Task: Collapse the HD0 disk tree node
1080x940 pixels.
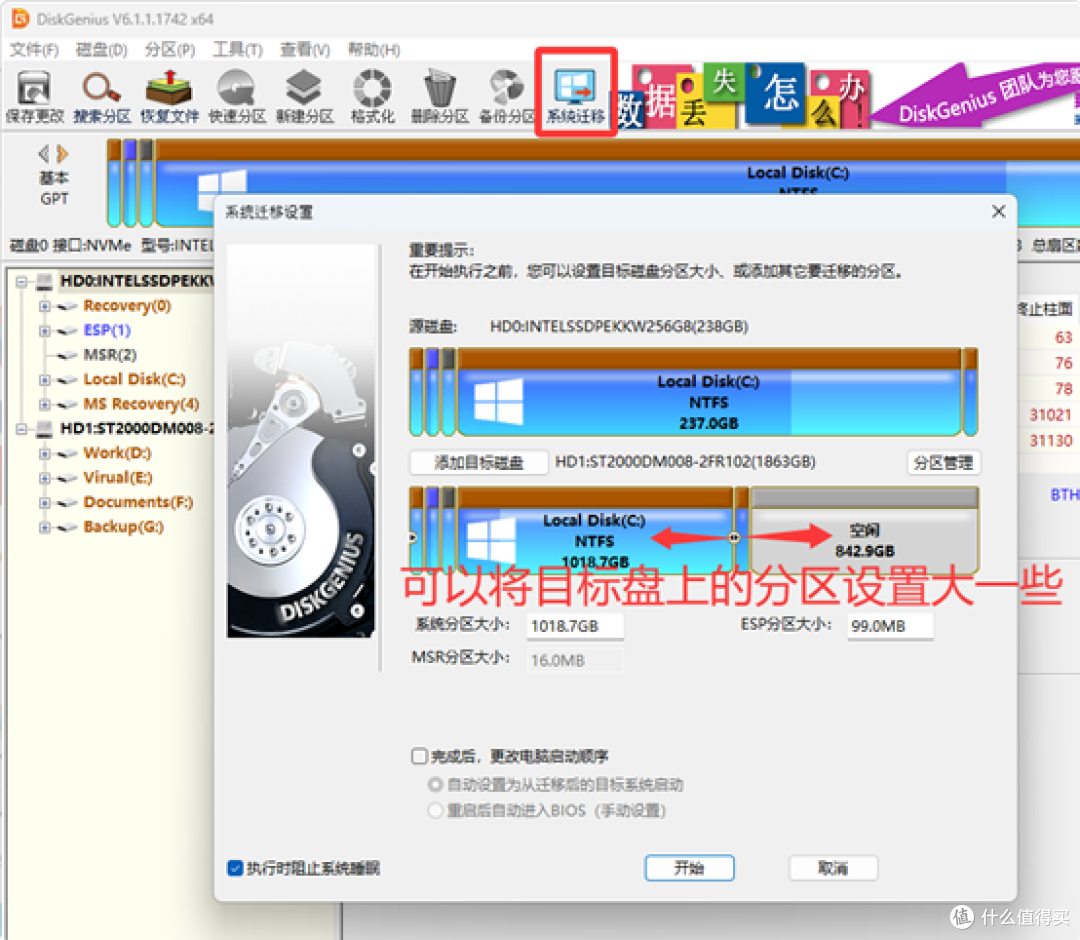Action: coord(21,281)
